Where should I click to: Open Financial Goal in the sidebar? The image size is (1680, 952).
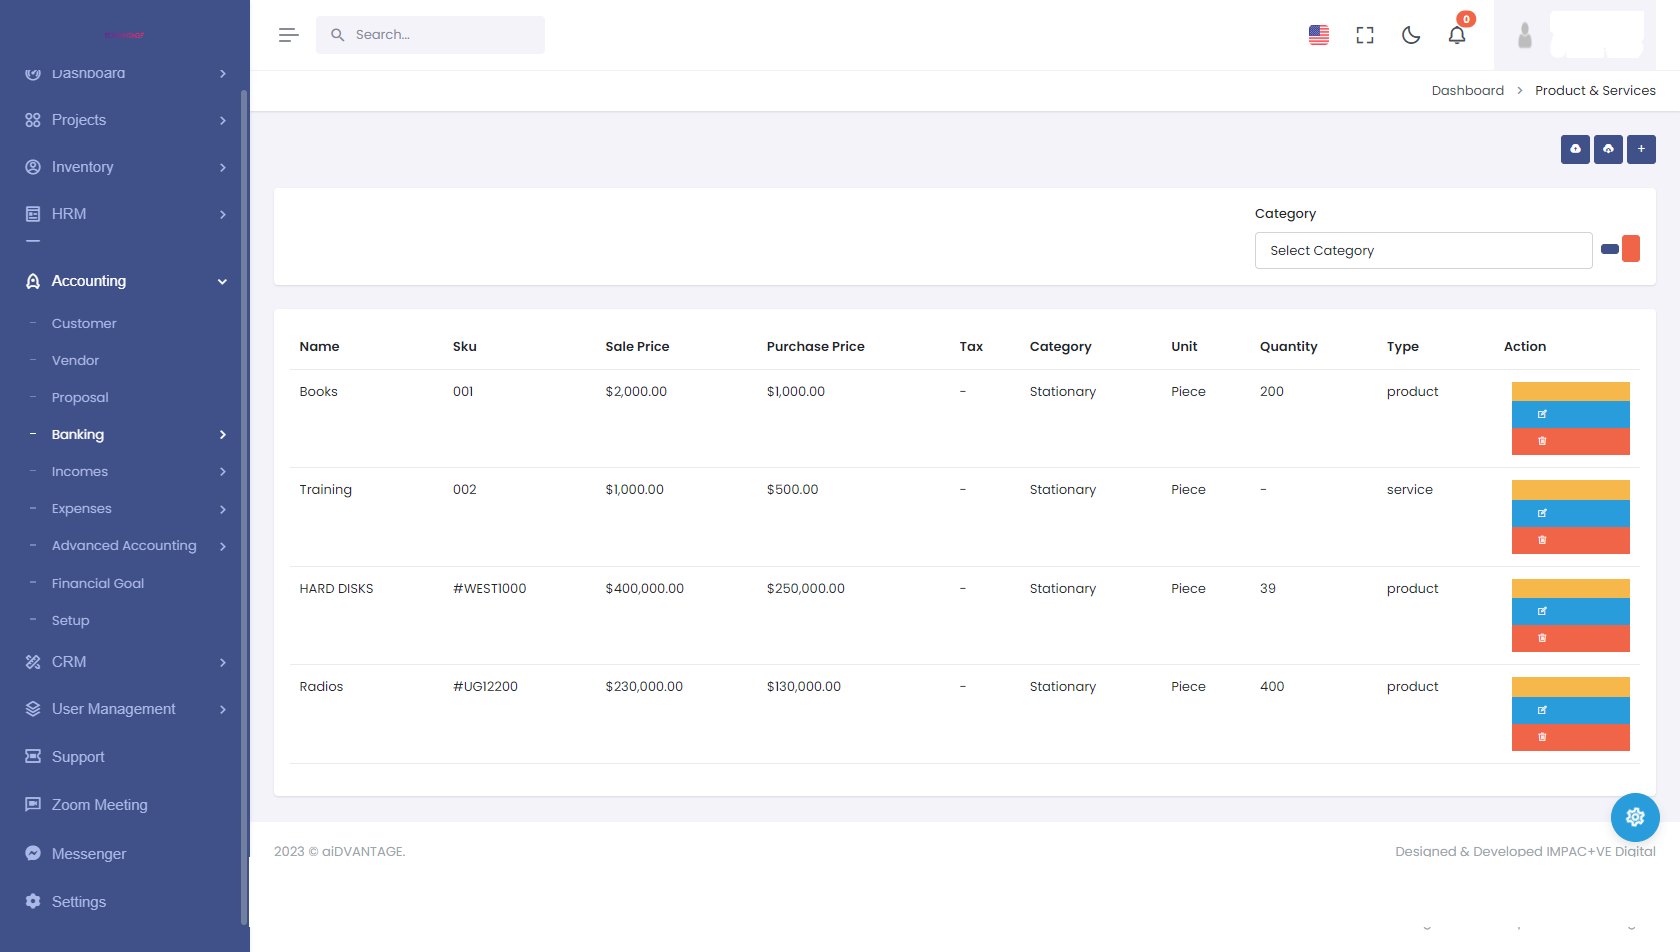click(98, 584)
